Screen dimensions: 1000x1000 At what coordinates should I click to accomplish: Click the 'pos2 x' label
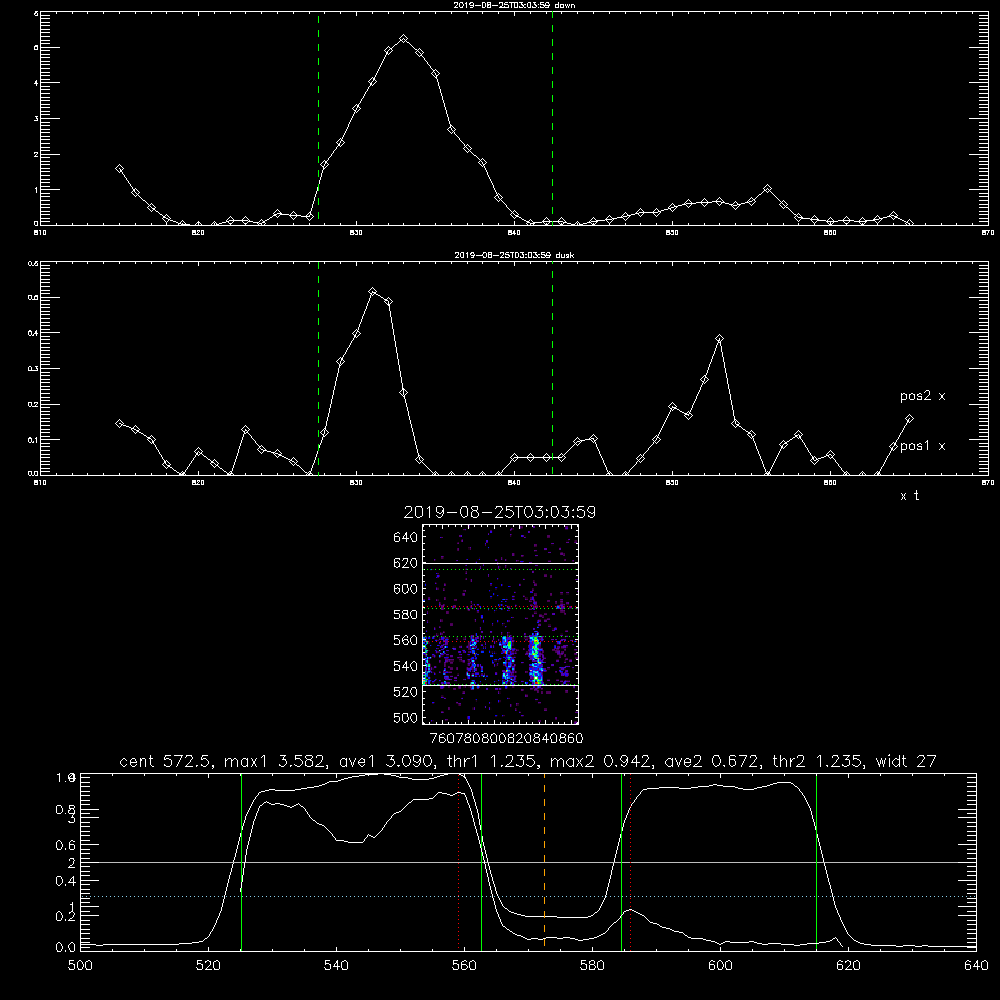(x=922, y=396)
